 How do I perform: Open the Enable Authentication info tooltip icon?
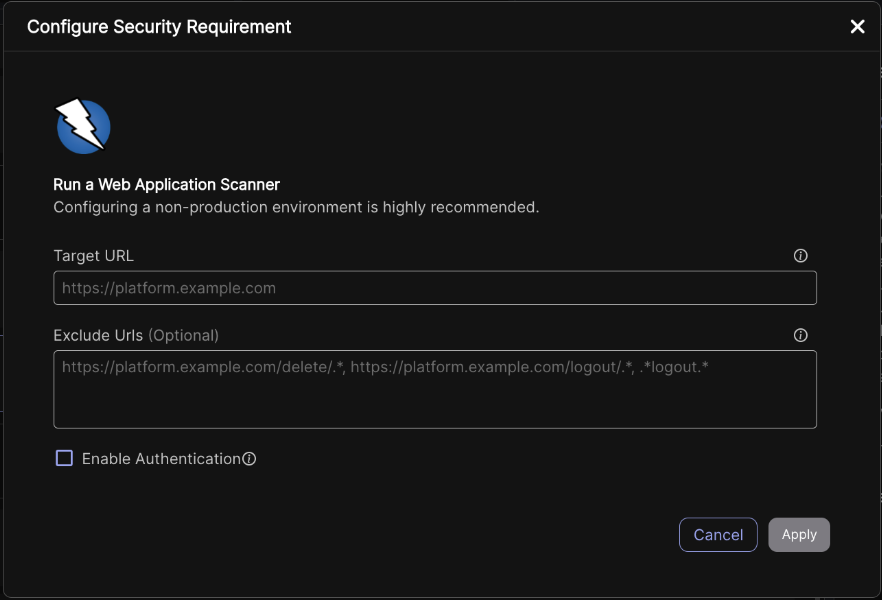pyautogui.click(x=250, y=459)
